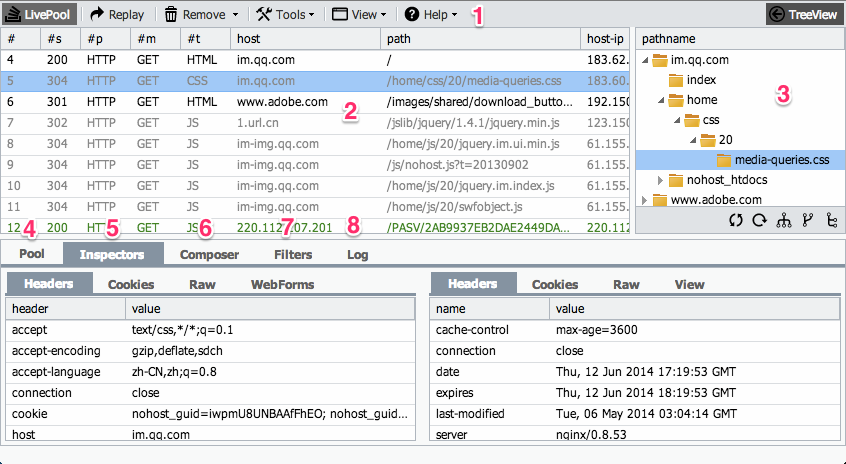Open the response View tab
846x464 pixels.
(690, 284)
